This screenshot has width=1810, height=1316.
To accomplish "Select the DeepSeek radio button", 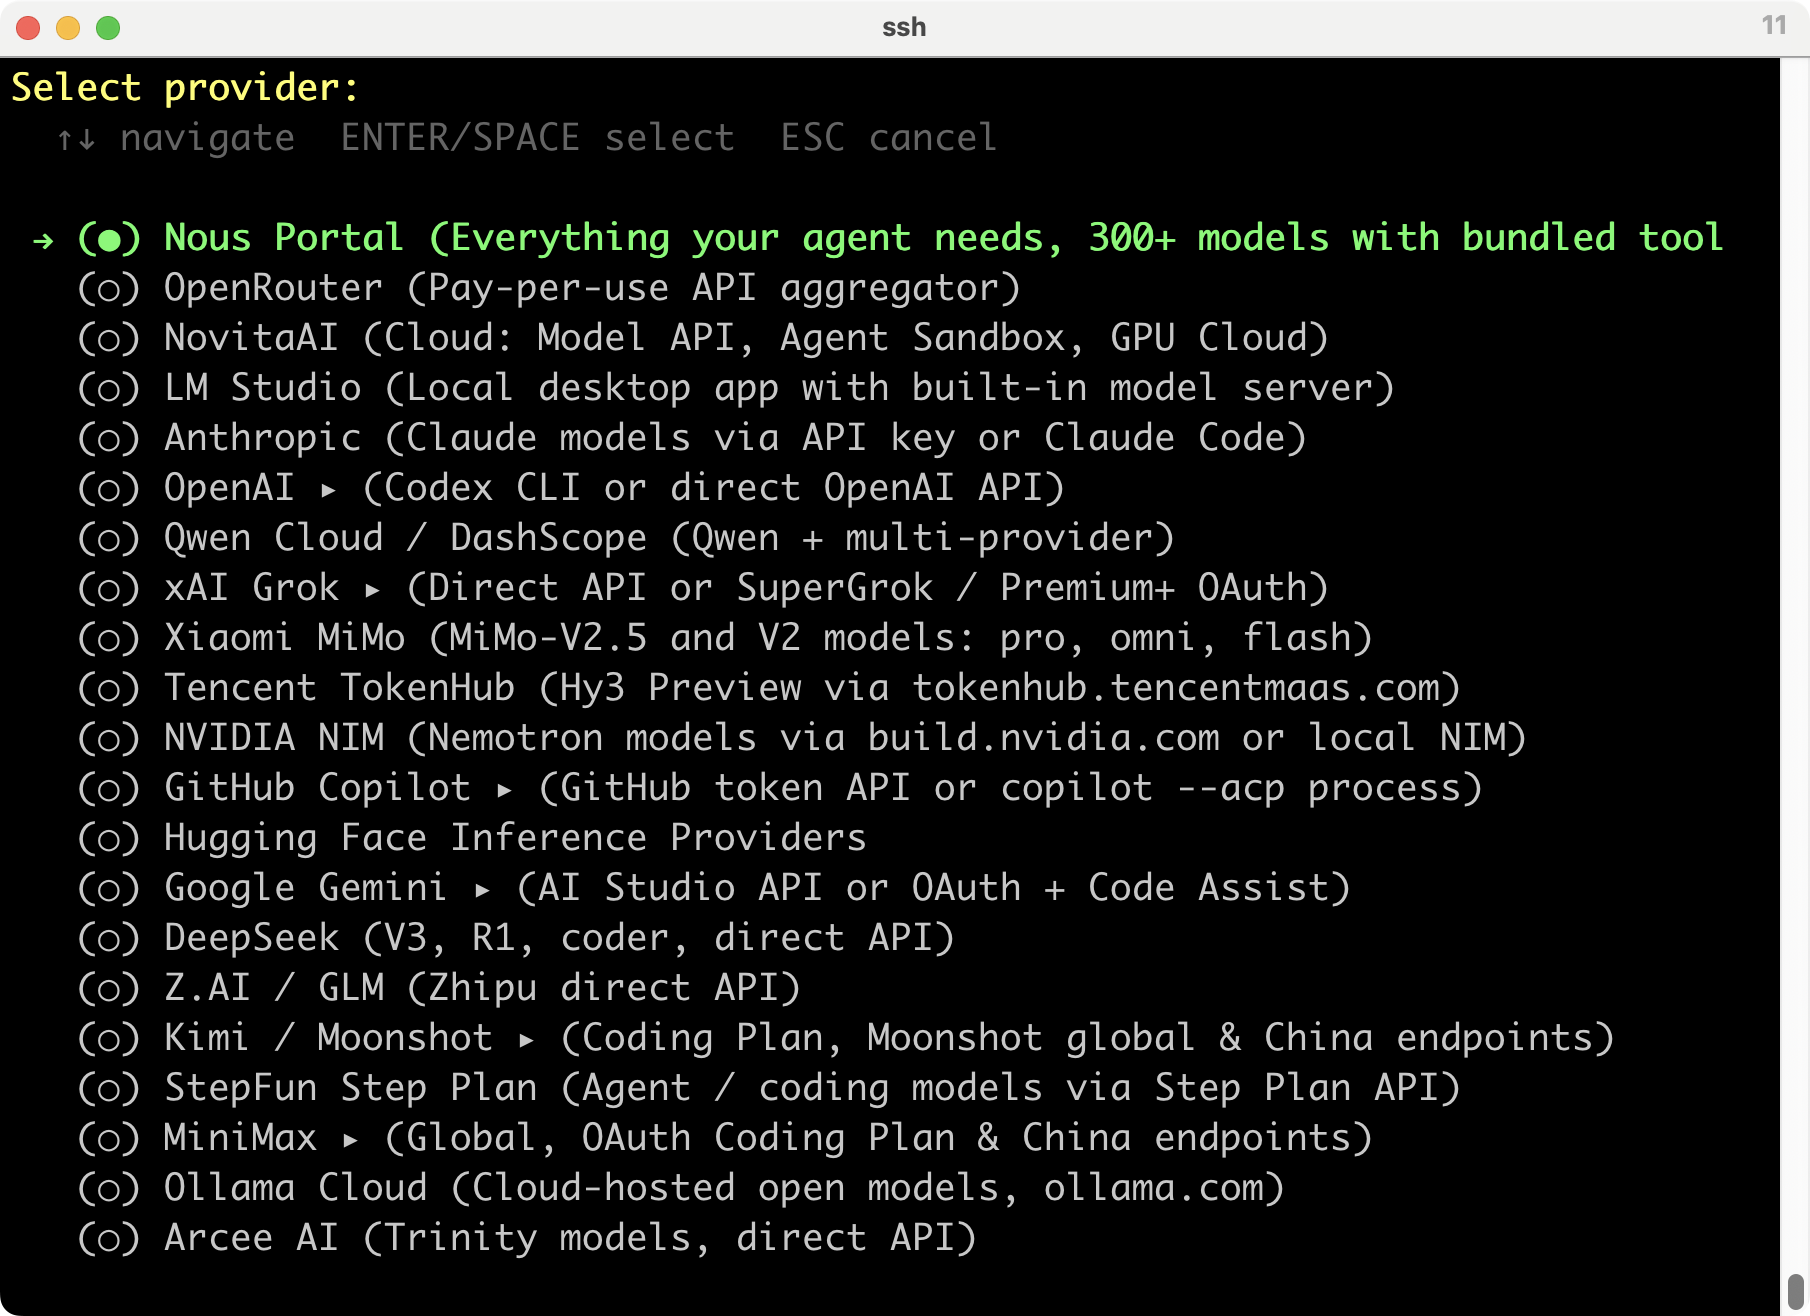I will [109, 938].
